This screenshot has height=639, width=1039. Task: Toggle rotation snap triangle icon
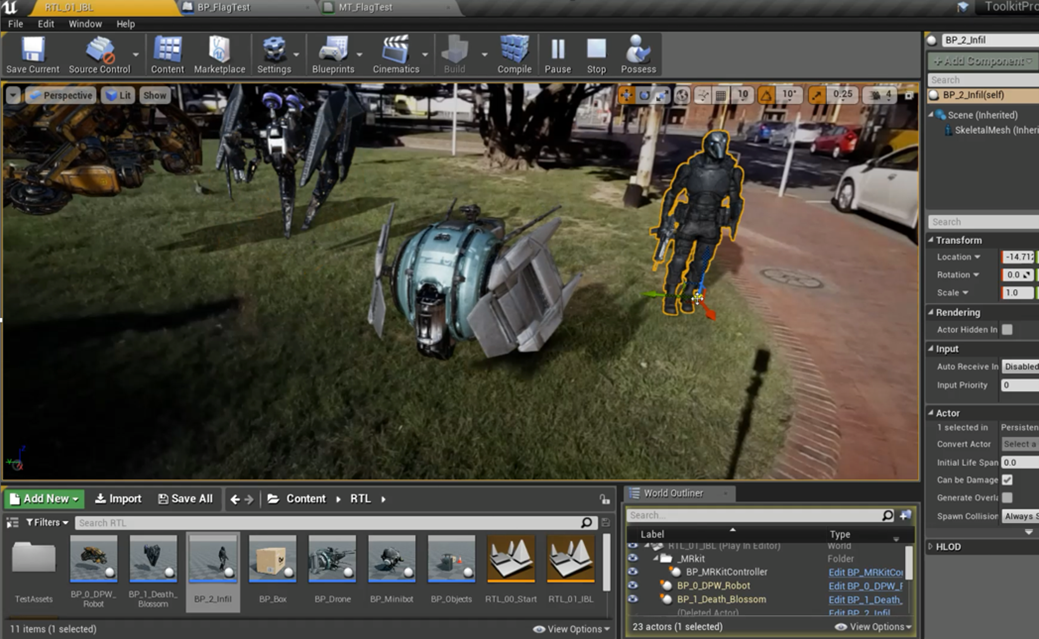pos(766,95)
